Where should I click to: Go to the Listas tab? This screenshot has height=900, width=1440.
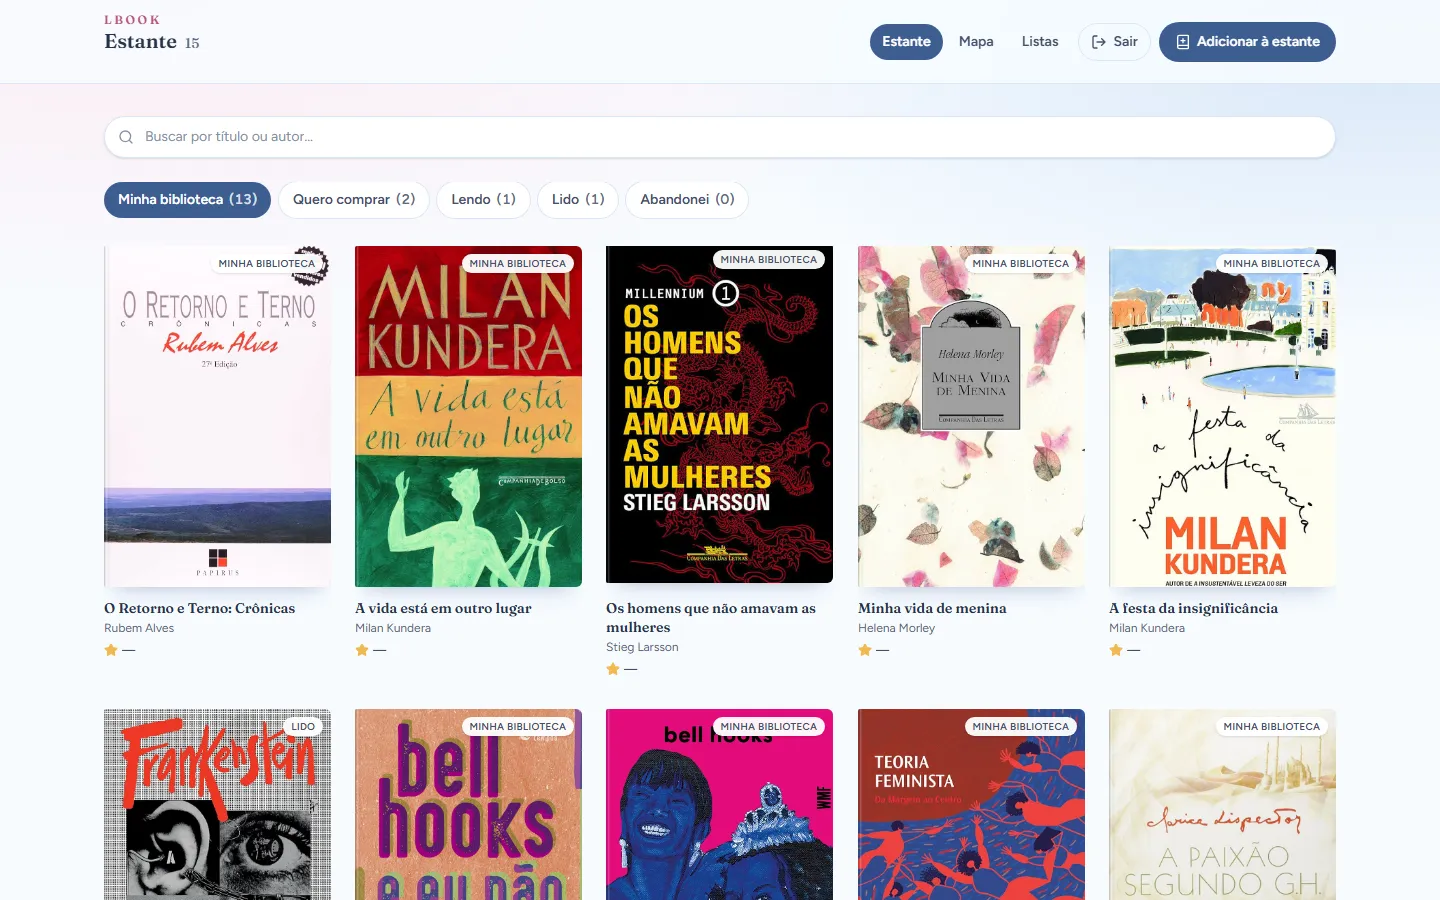(x=1040, y=42)
